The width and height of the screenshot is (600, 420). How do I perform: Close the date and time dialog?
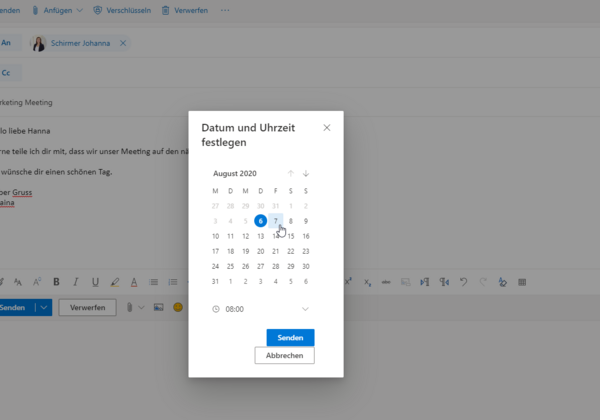pyautogui.click(x=326, y=128)
